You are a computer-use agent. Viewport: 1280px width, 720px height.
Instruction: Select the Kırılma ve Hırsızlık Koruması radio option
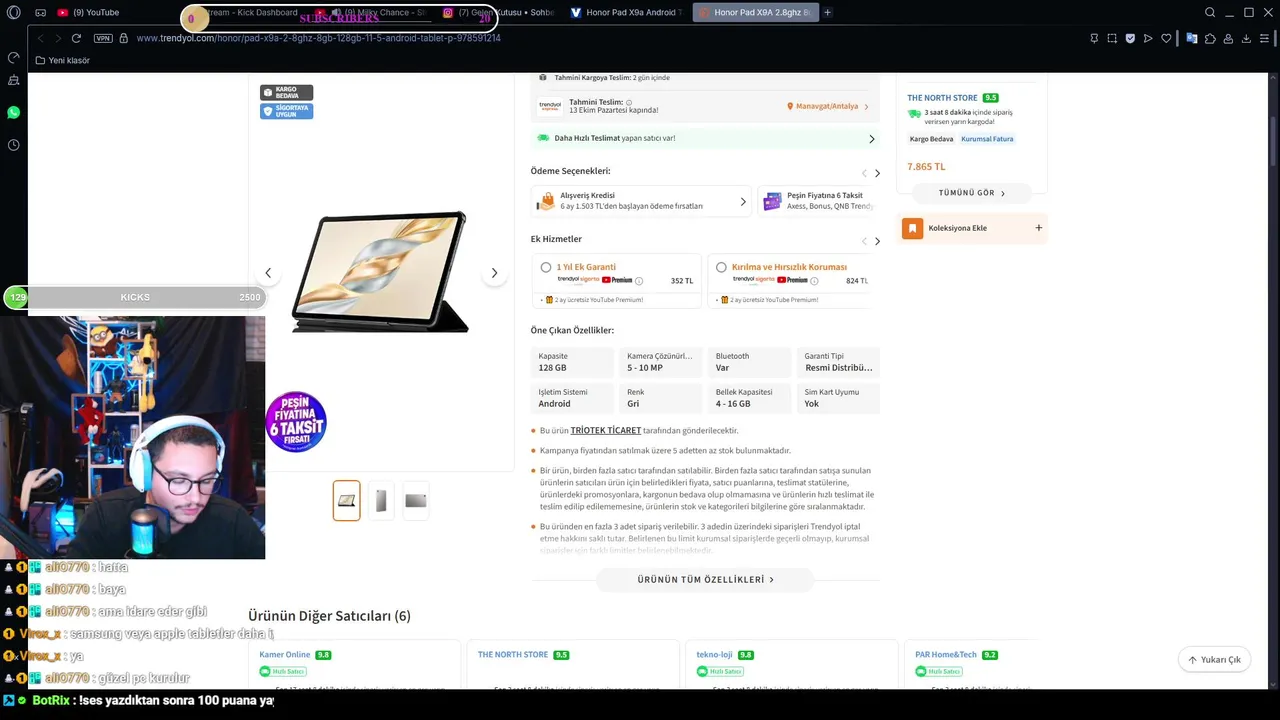[x=721, y=267]
